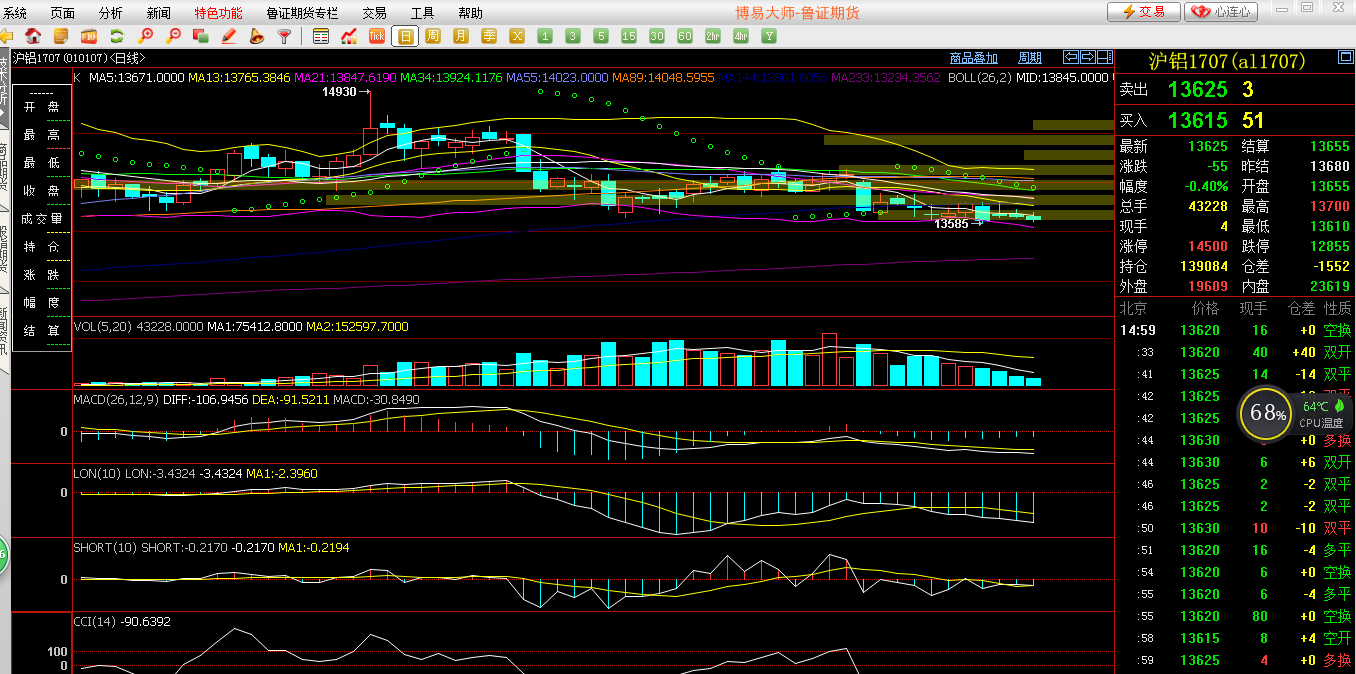Open the 鲁证期货专栏 menu
The image size is (1356, 674).
tap(302, 13)
